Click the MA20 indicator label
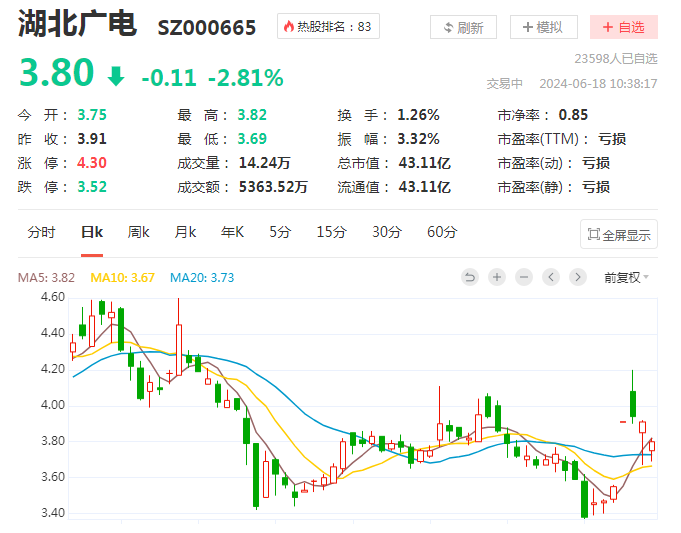Screen dimensions: 681x533 pyautogui.click(x=202, y=277)
